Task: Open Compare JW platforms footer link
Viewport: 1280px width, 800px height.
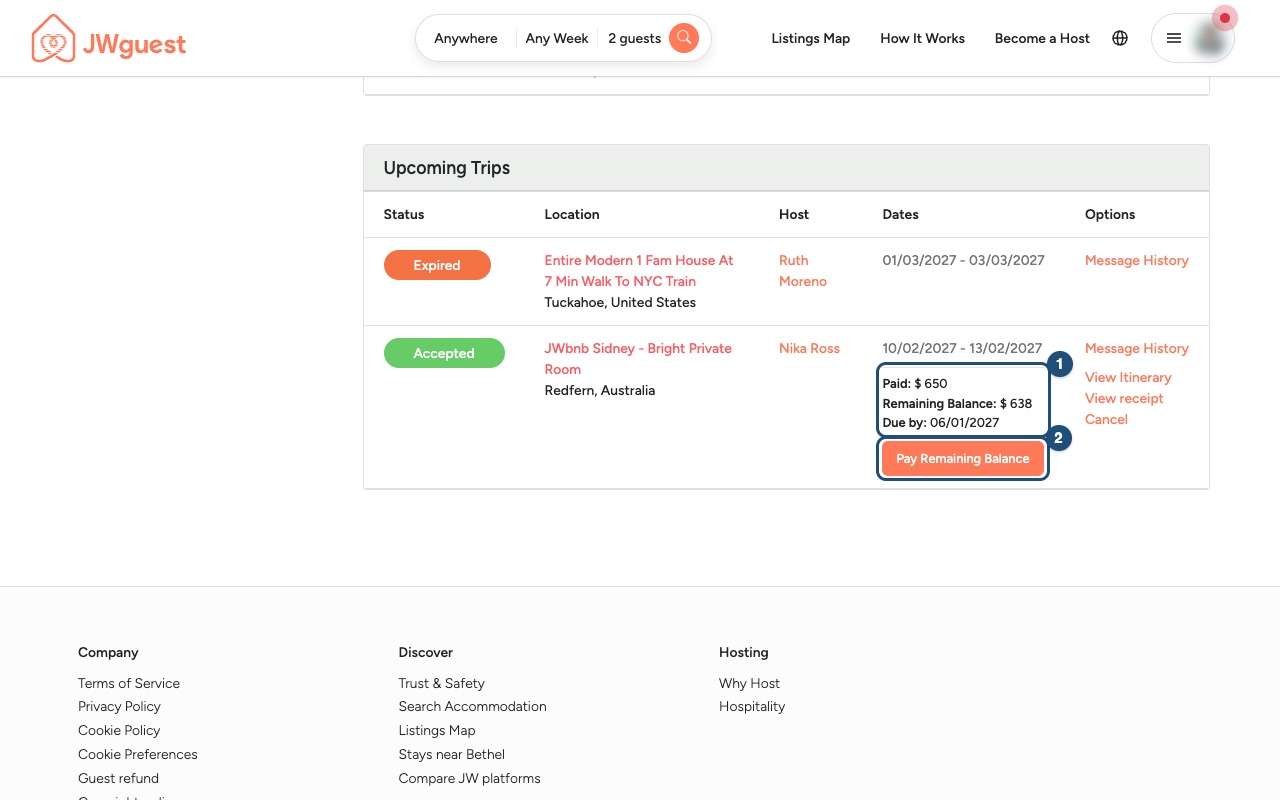Action: point(469,778)
